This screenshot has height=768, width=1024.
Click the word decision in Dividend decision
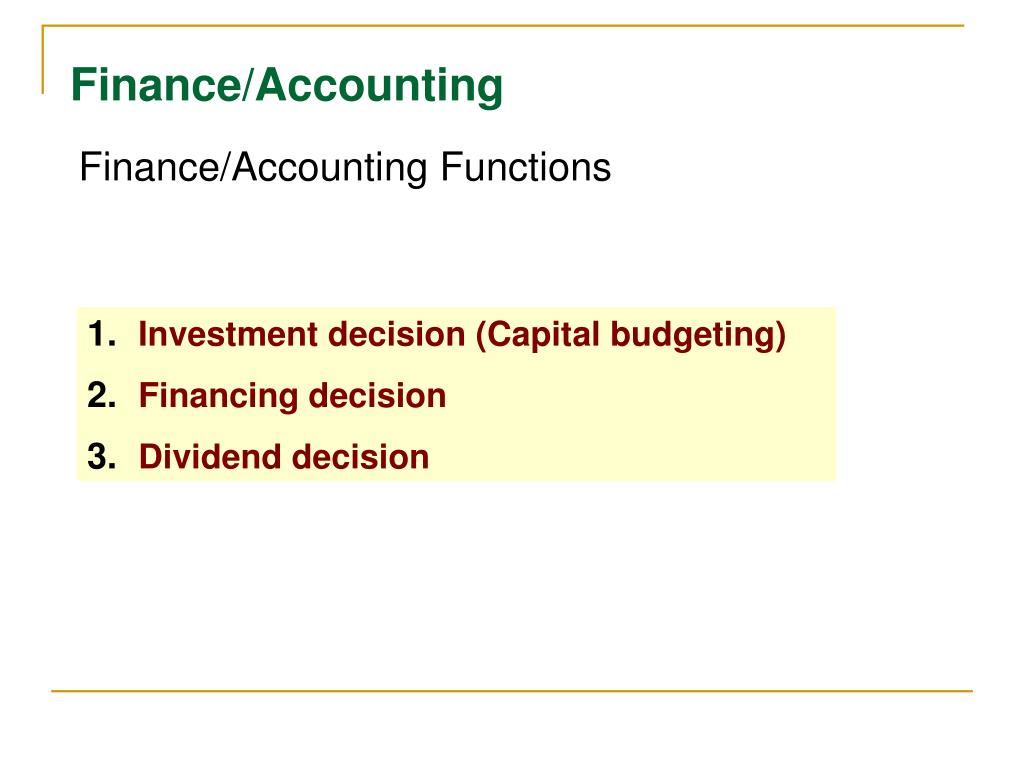(360, 456)
